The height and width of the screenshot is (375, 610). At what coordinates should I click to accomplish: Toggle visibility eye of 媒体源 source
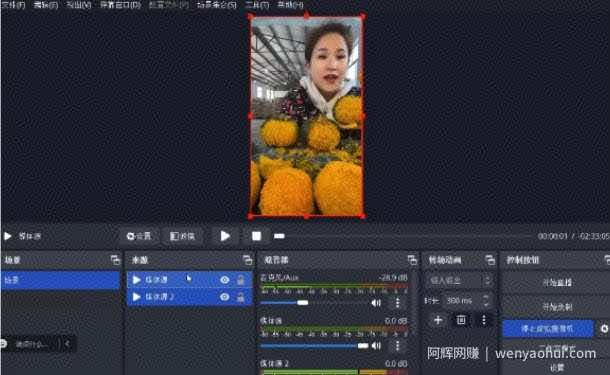point(224,280)
